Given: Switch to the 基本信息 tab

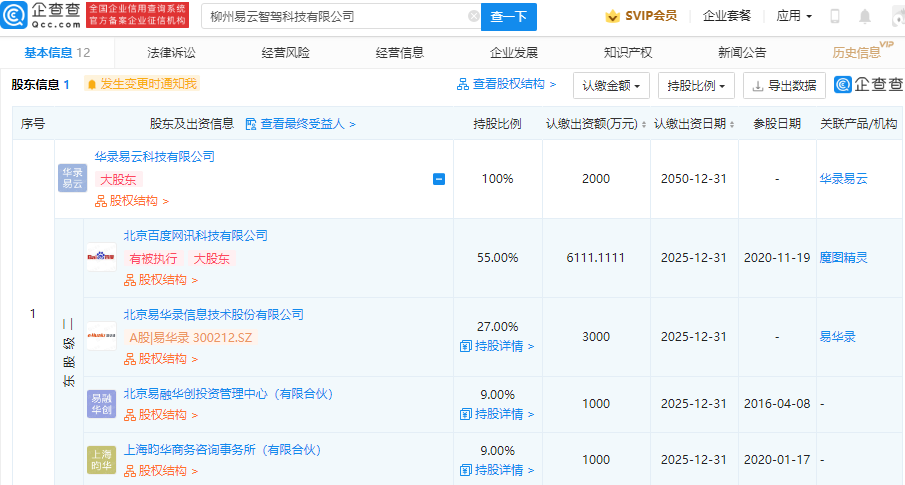Looking at the screenshot, I should (57, 53).
